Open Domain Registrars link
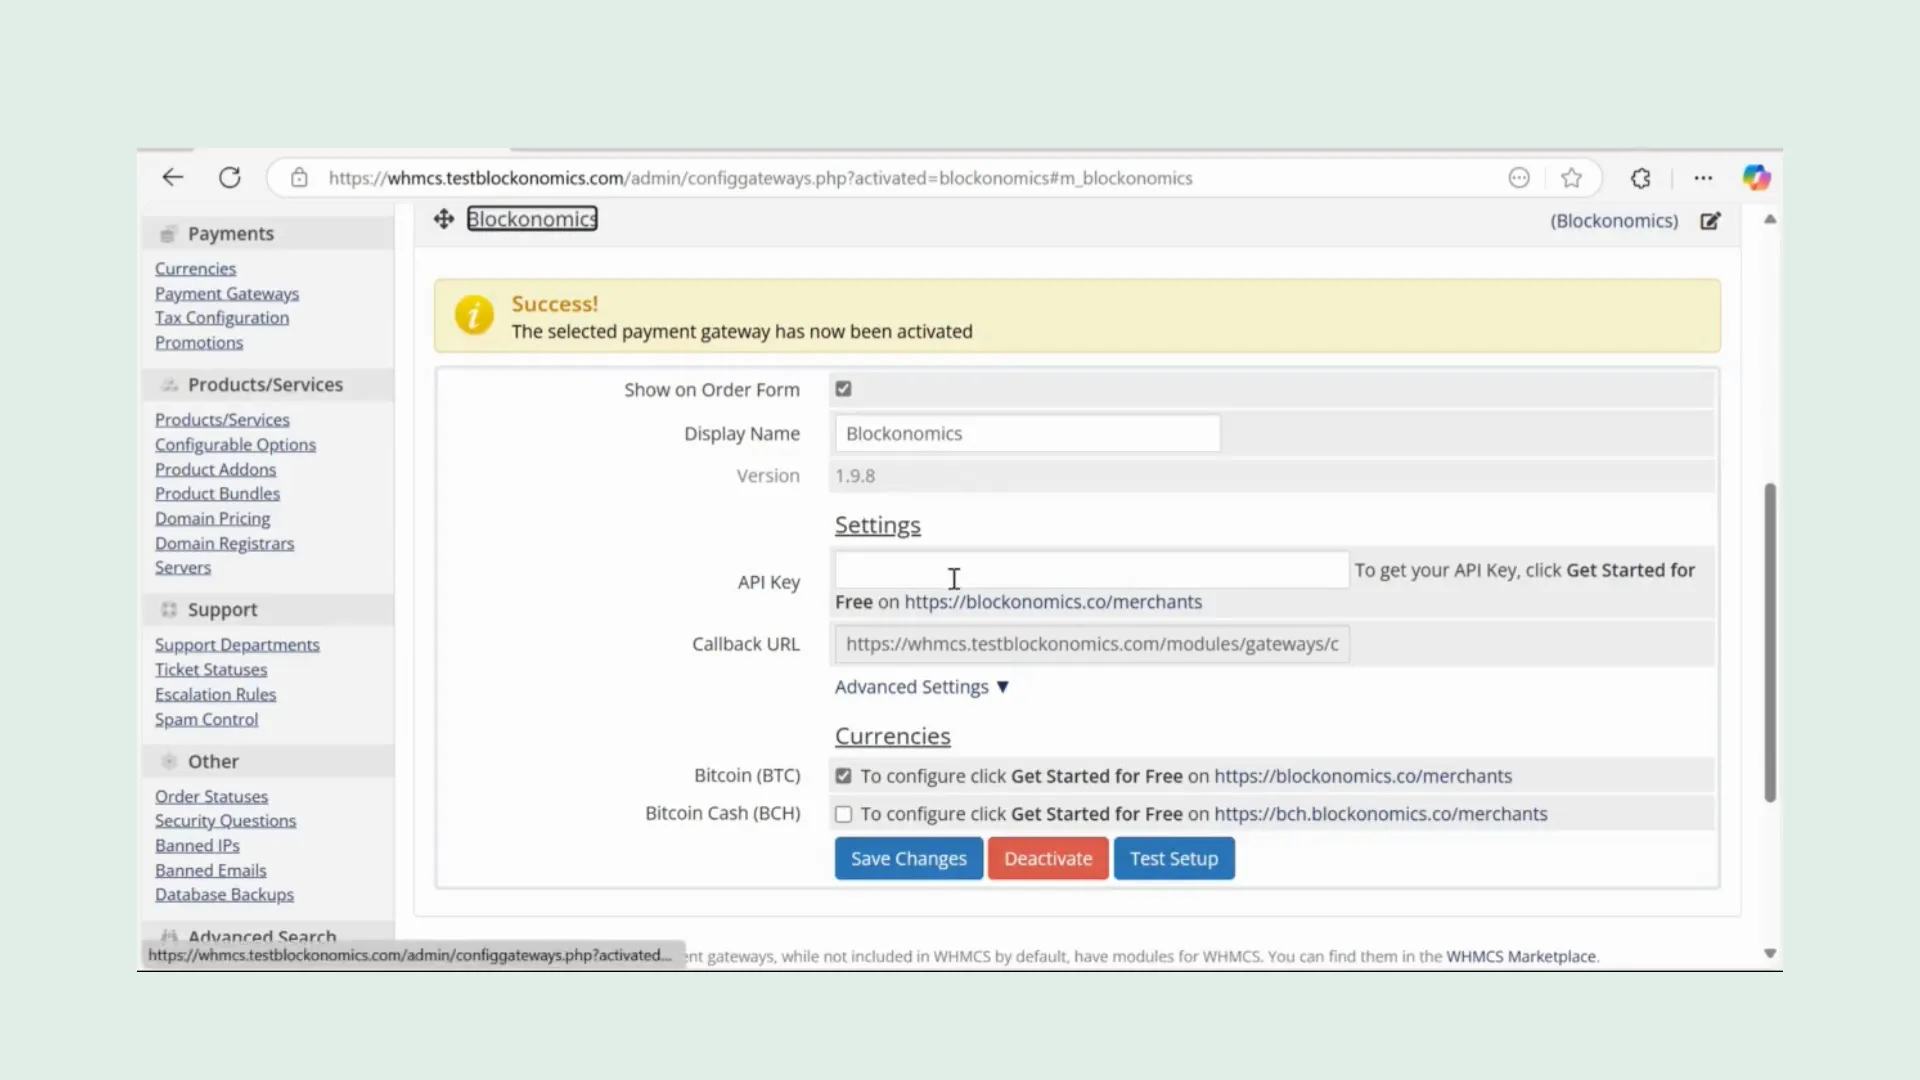 (224, 544)
